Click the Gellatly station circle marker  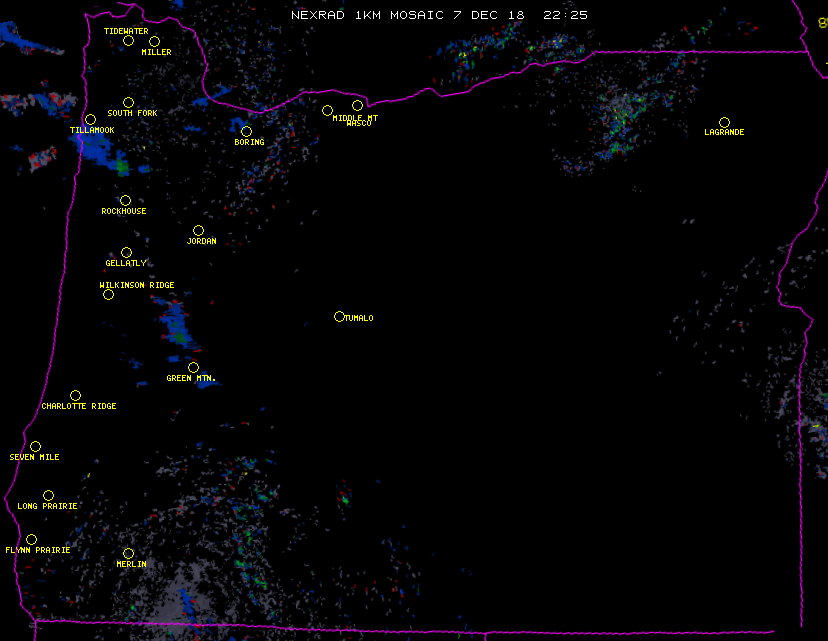126,252
